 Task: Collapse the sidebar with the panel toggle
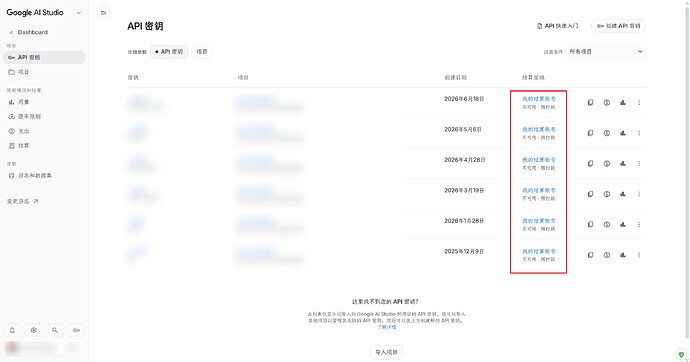click(x=103, y=13)
